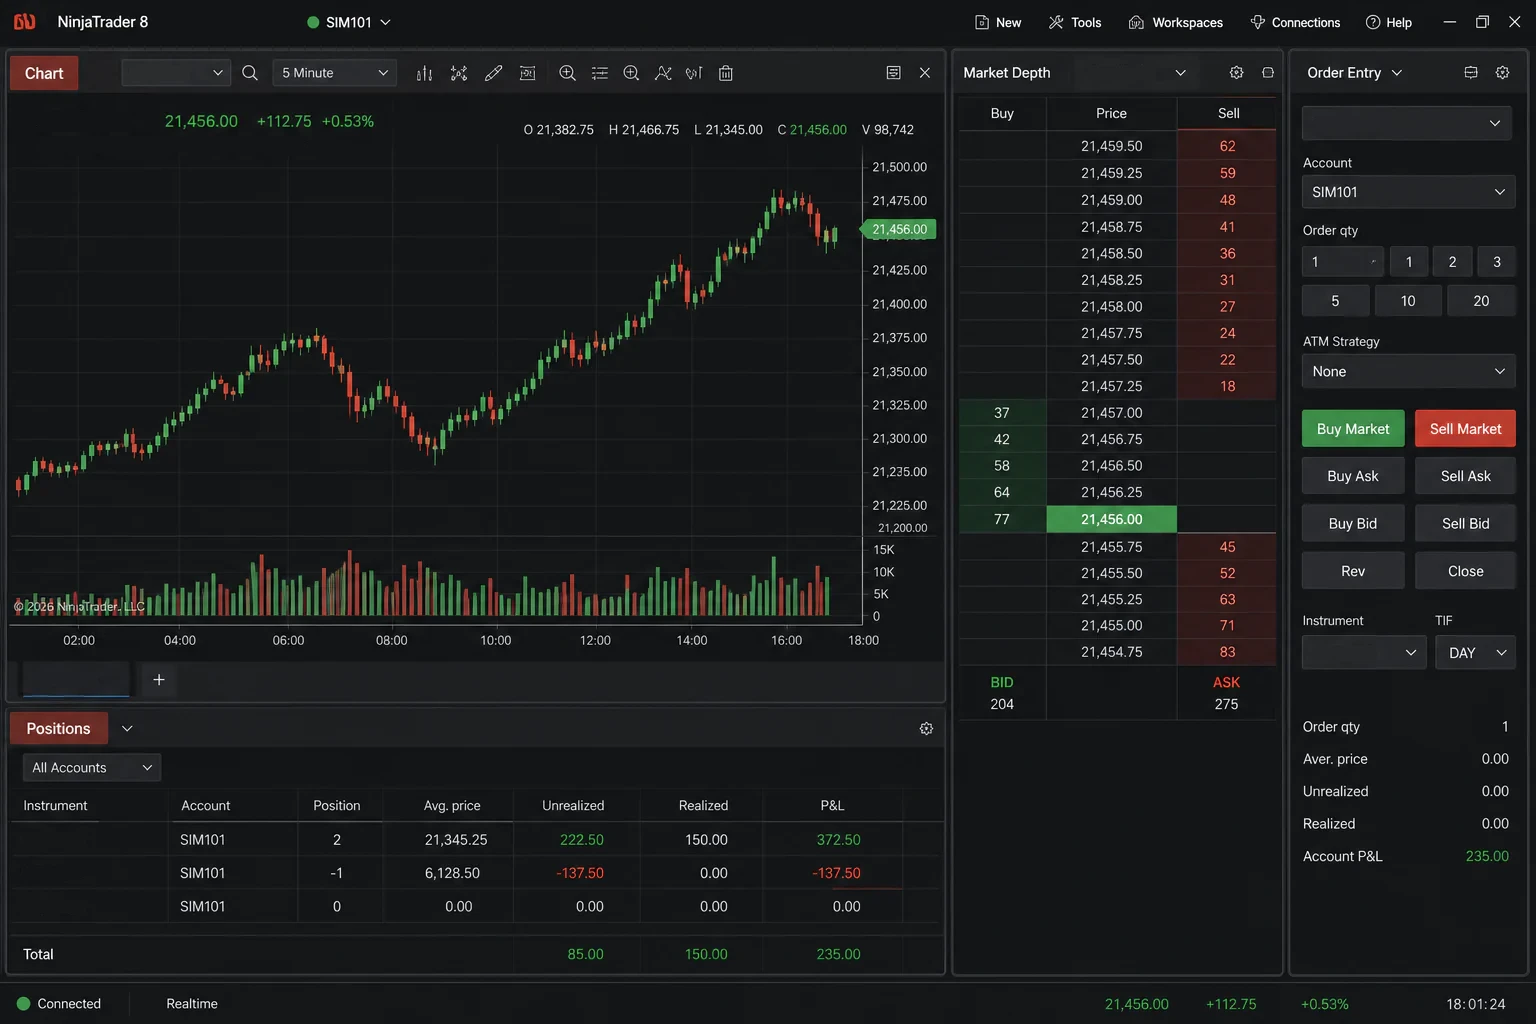The height and width of the screenshot is (1024, 1536).
Task: Open the indicators line icon
Action: tap(663, 73)
